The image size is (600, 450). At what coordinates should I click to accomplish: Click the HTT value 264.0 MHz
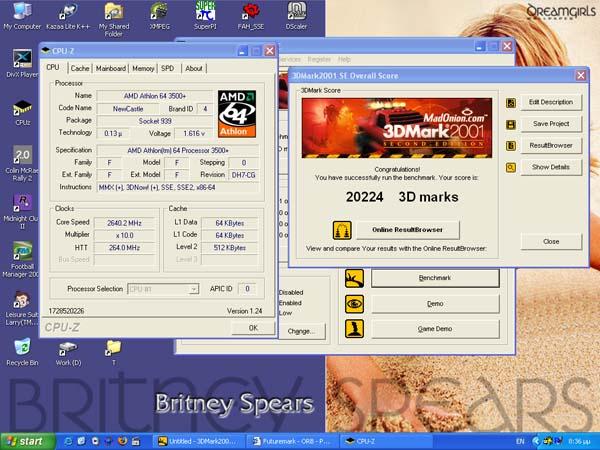(x=124, y=248)
